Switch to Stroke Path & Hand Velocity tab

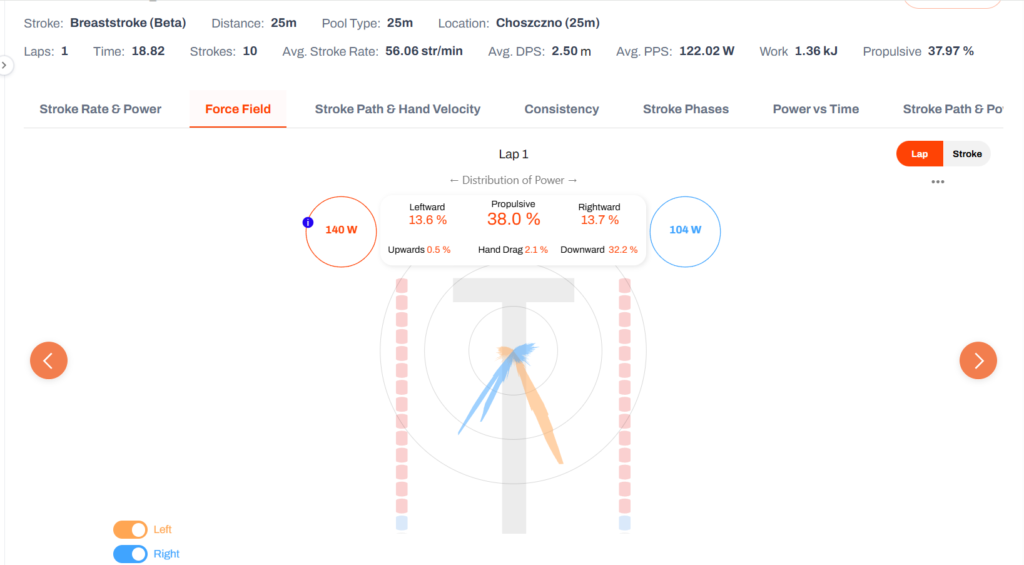398,109
